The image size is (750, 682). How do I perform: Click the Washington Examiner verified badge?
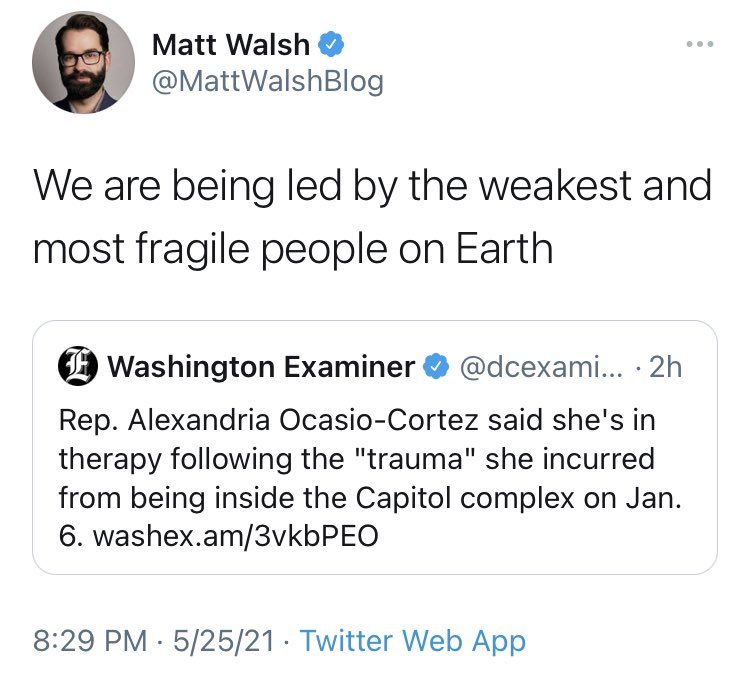(436, 366)
